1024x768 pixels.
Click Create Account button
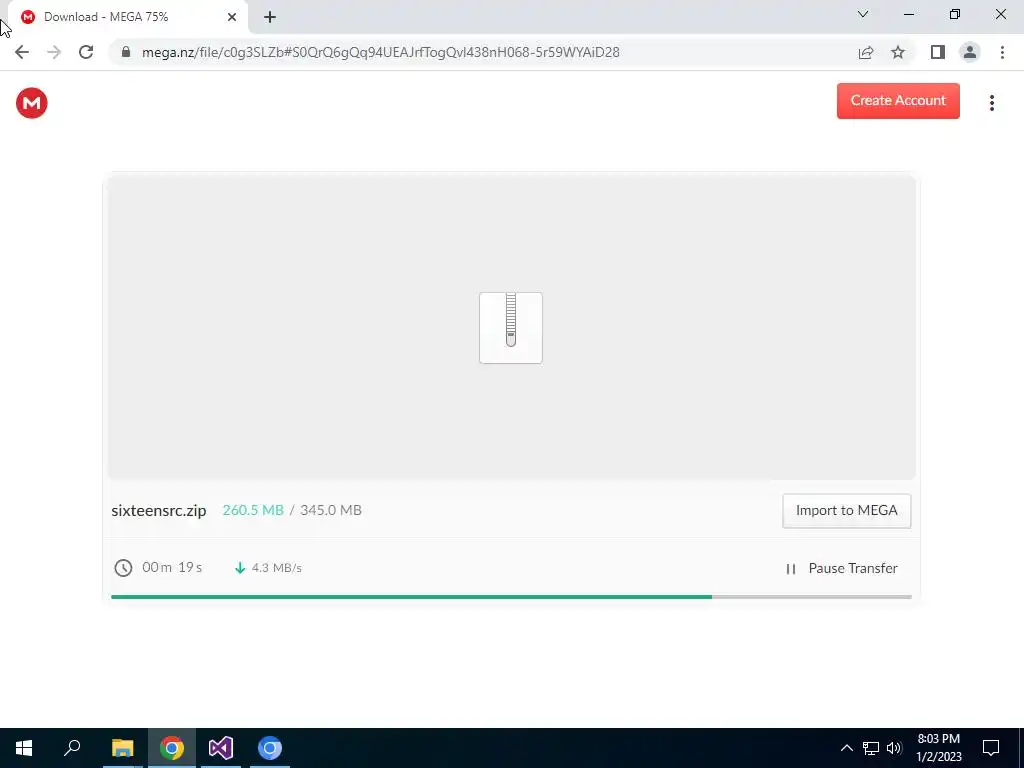pyautogui.click(x=898, y=101)
